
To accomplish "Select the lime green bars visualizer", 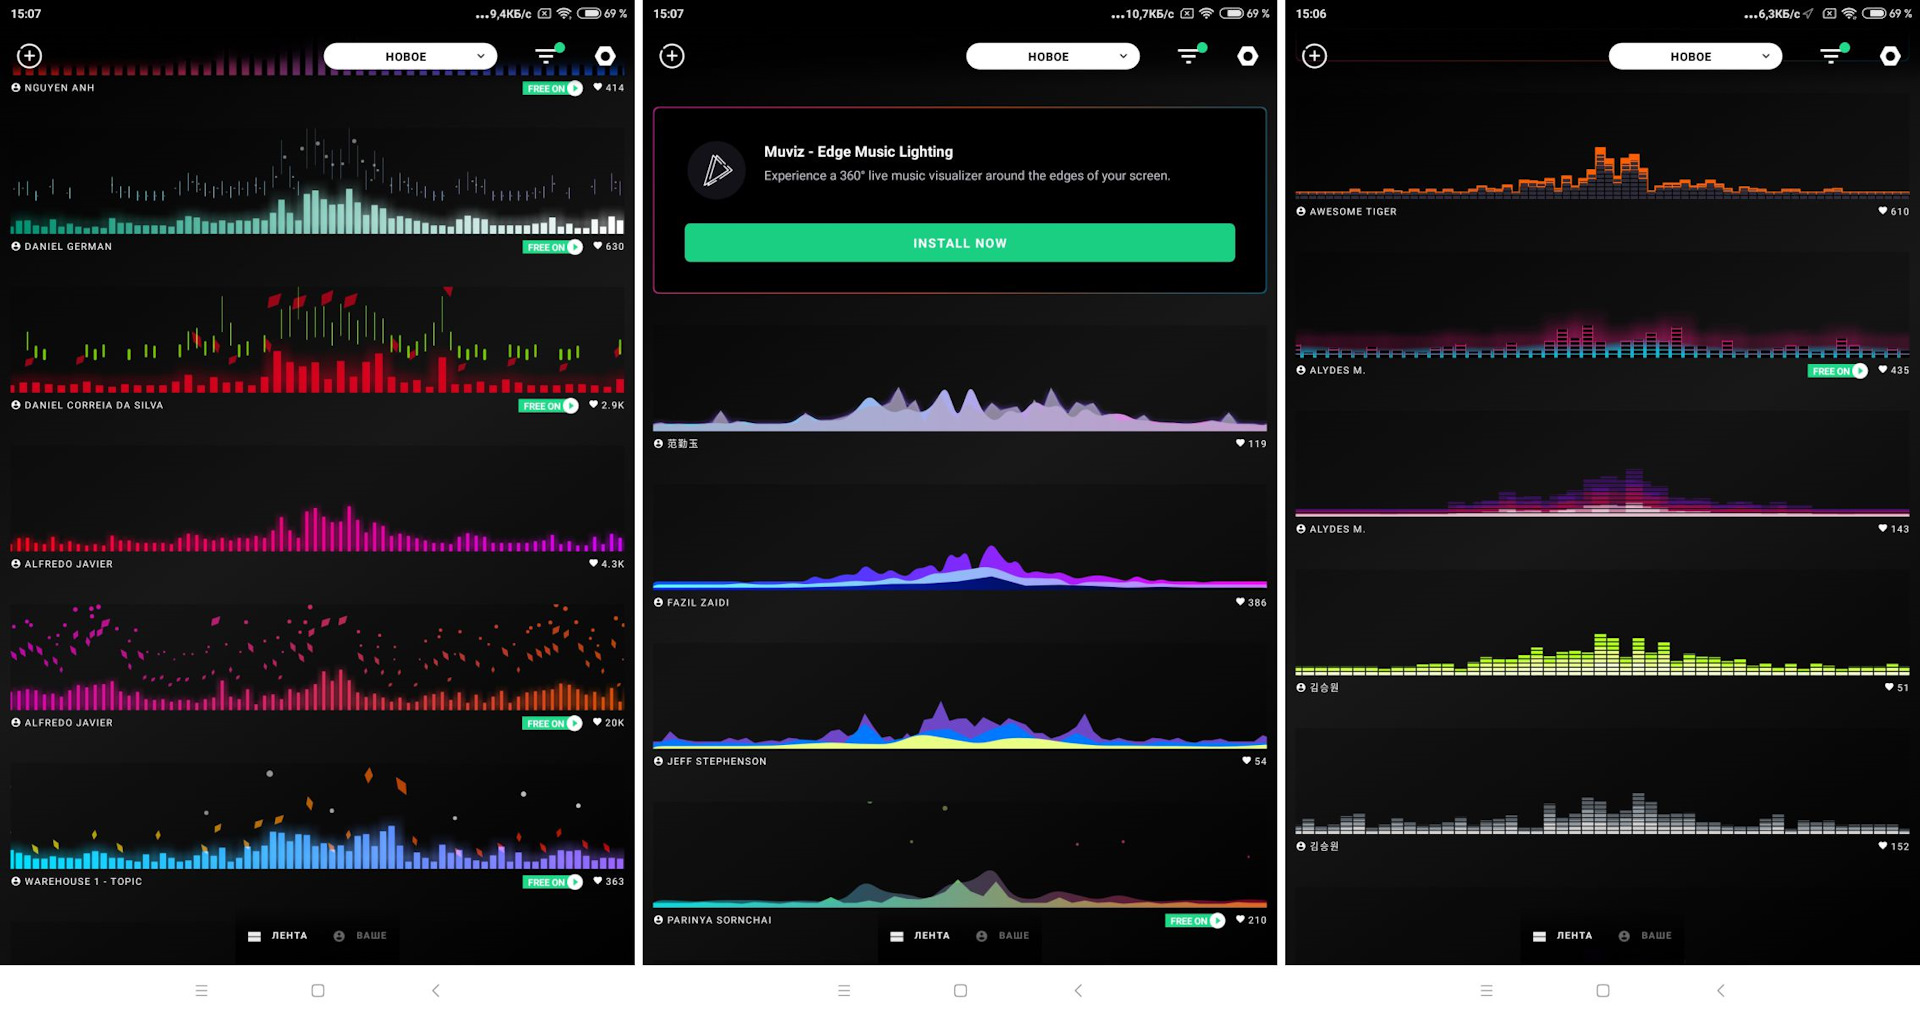I will [1602, 623].
